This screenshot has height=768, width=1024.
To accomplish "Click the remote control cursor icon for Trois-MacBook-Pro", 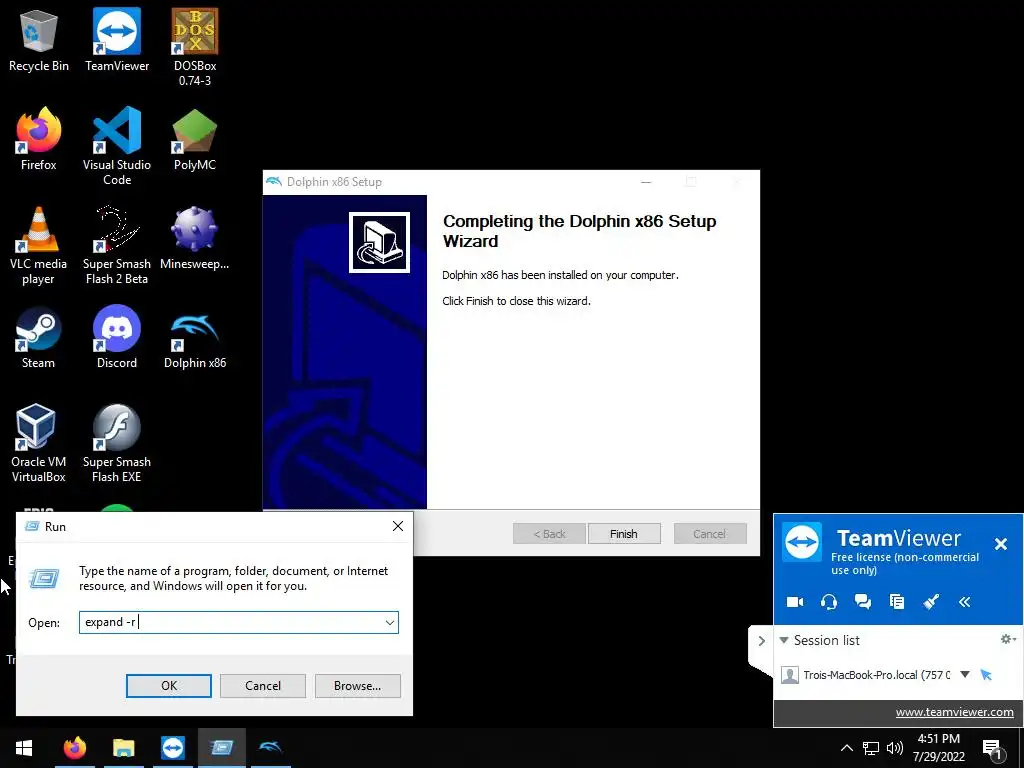I will pyautogui.click(x=986, y=675).
